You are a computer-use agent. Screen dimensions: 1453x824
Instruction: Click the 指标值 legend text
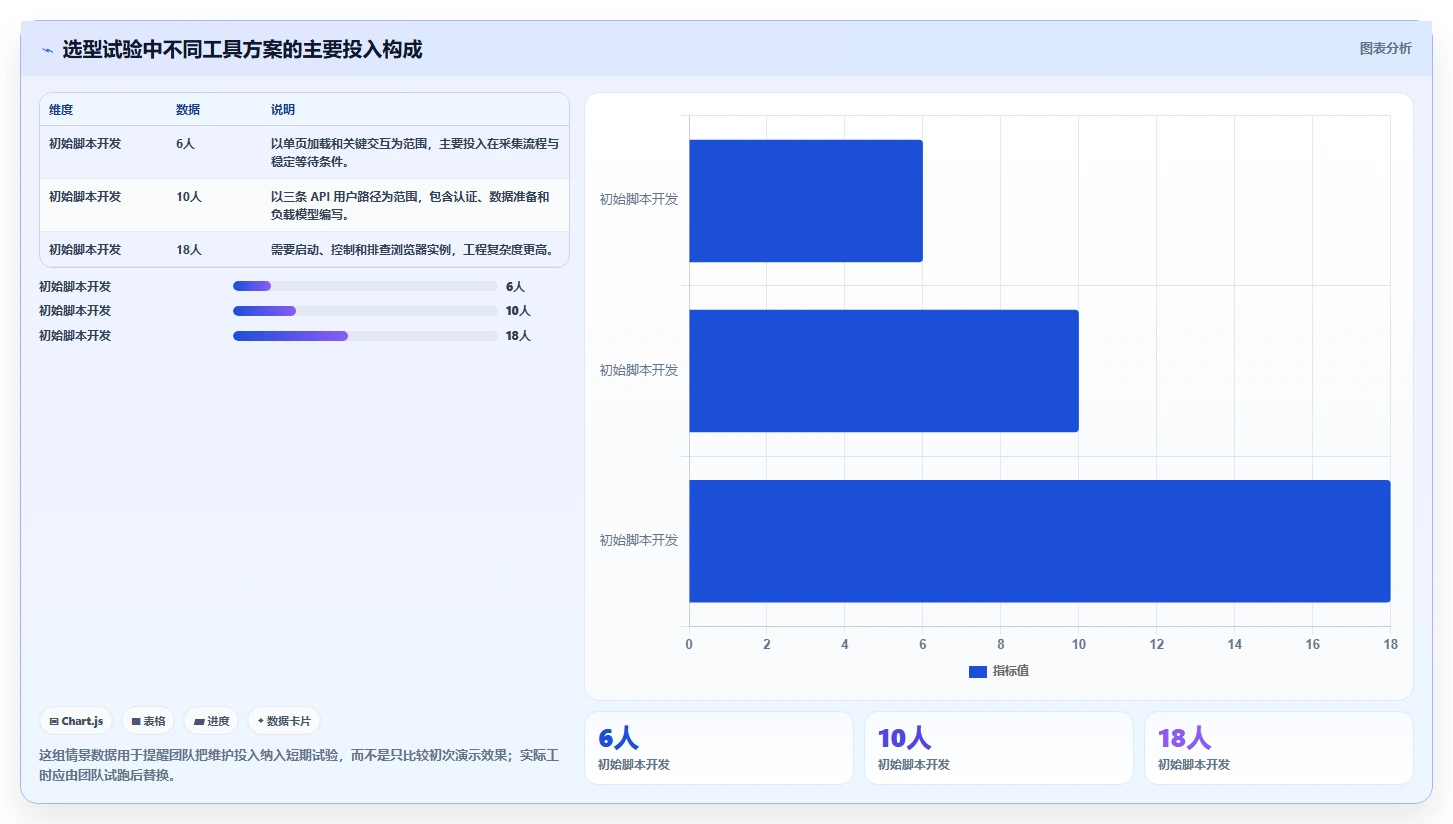point(1011,671)
